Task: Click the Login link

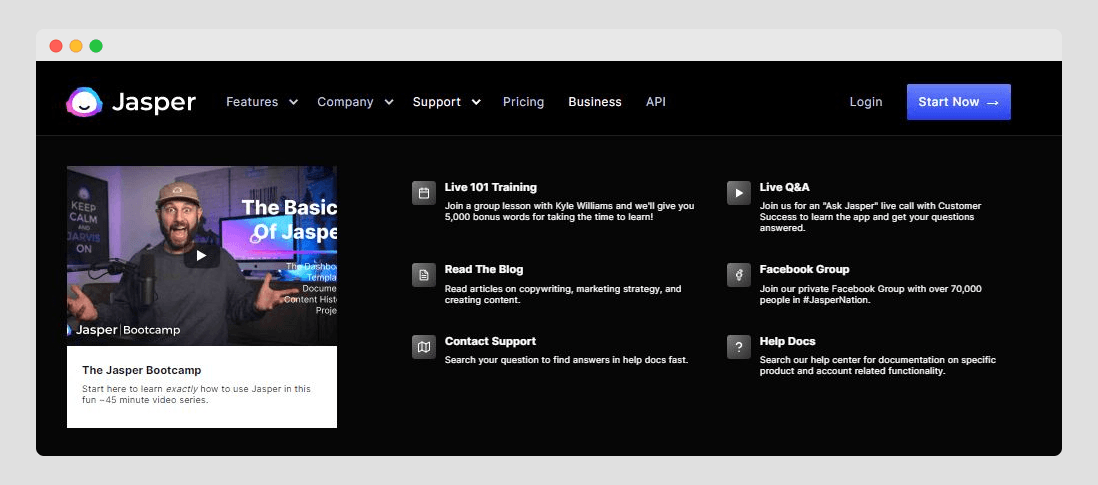Action: tap(866, 102)
